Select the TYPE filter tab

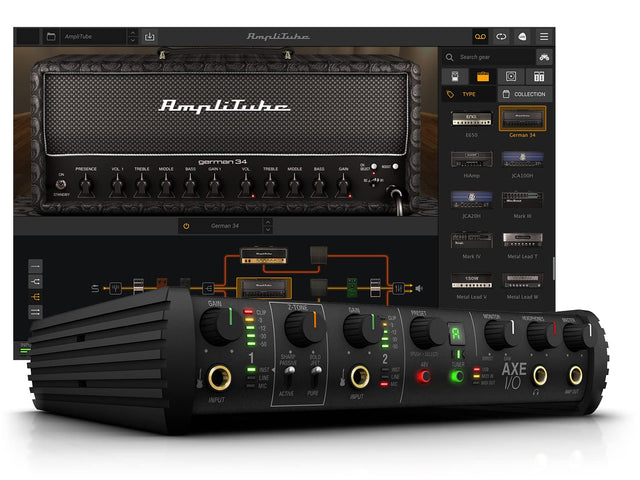[469, 94]
